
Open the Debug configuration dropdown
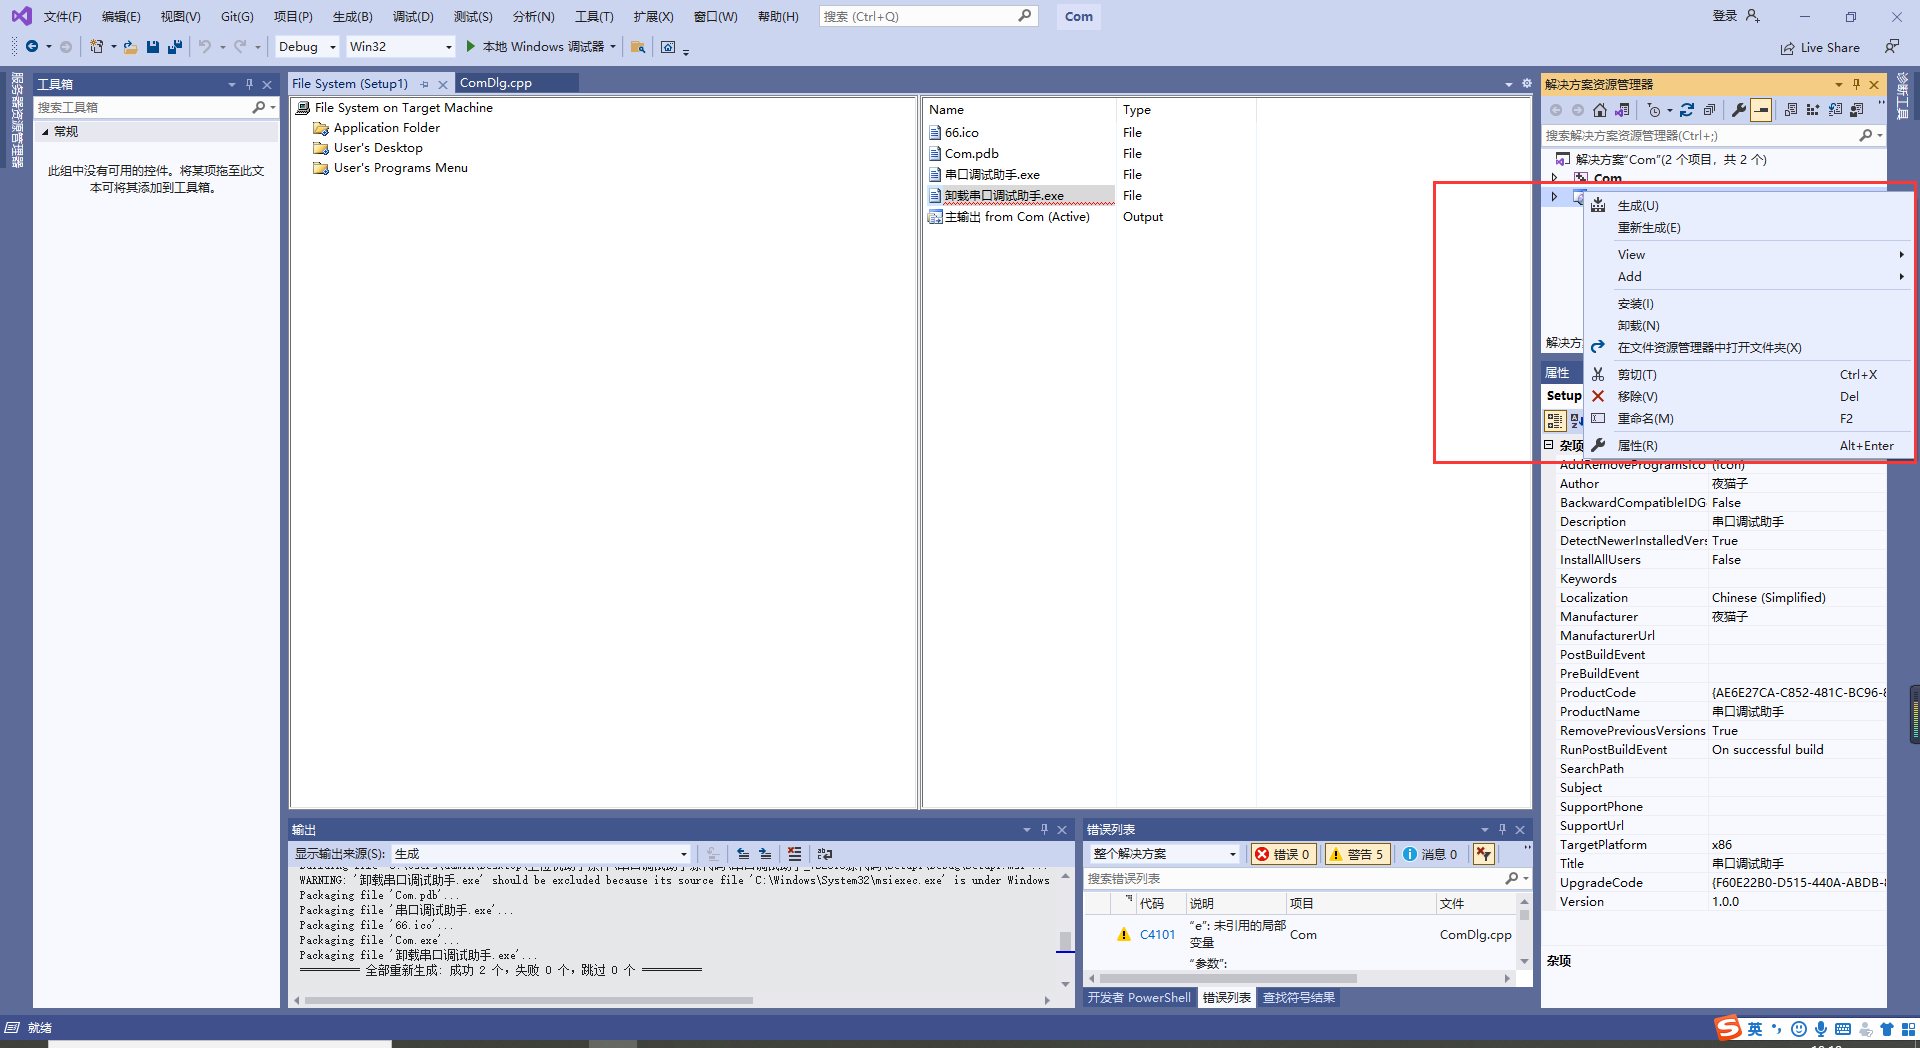(x=308, y=47)
